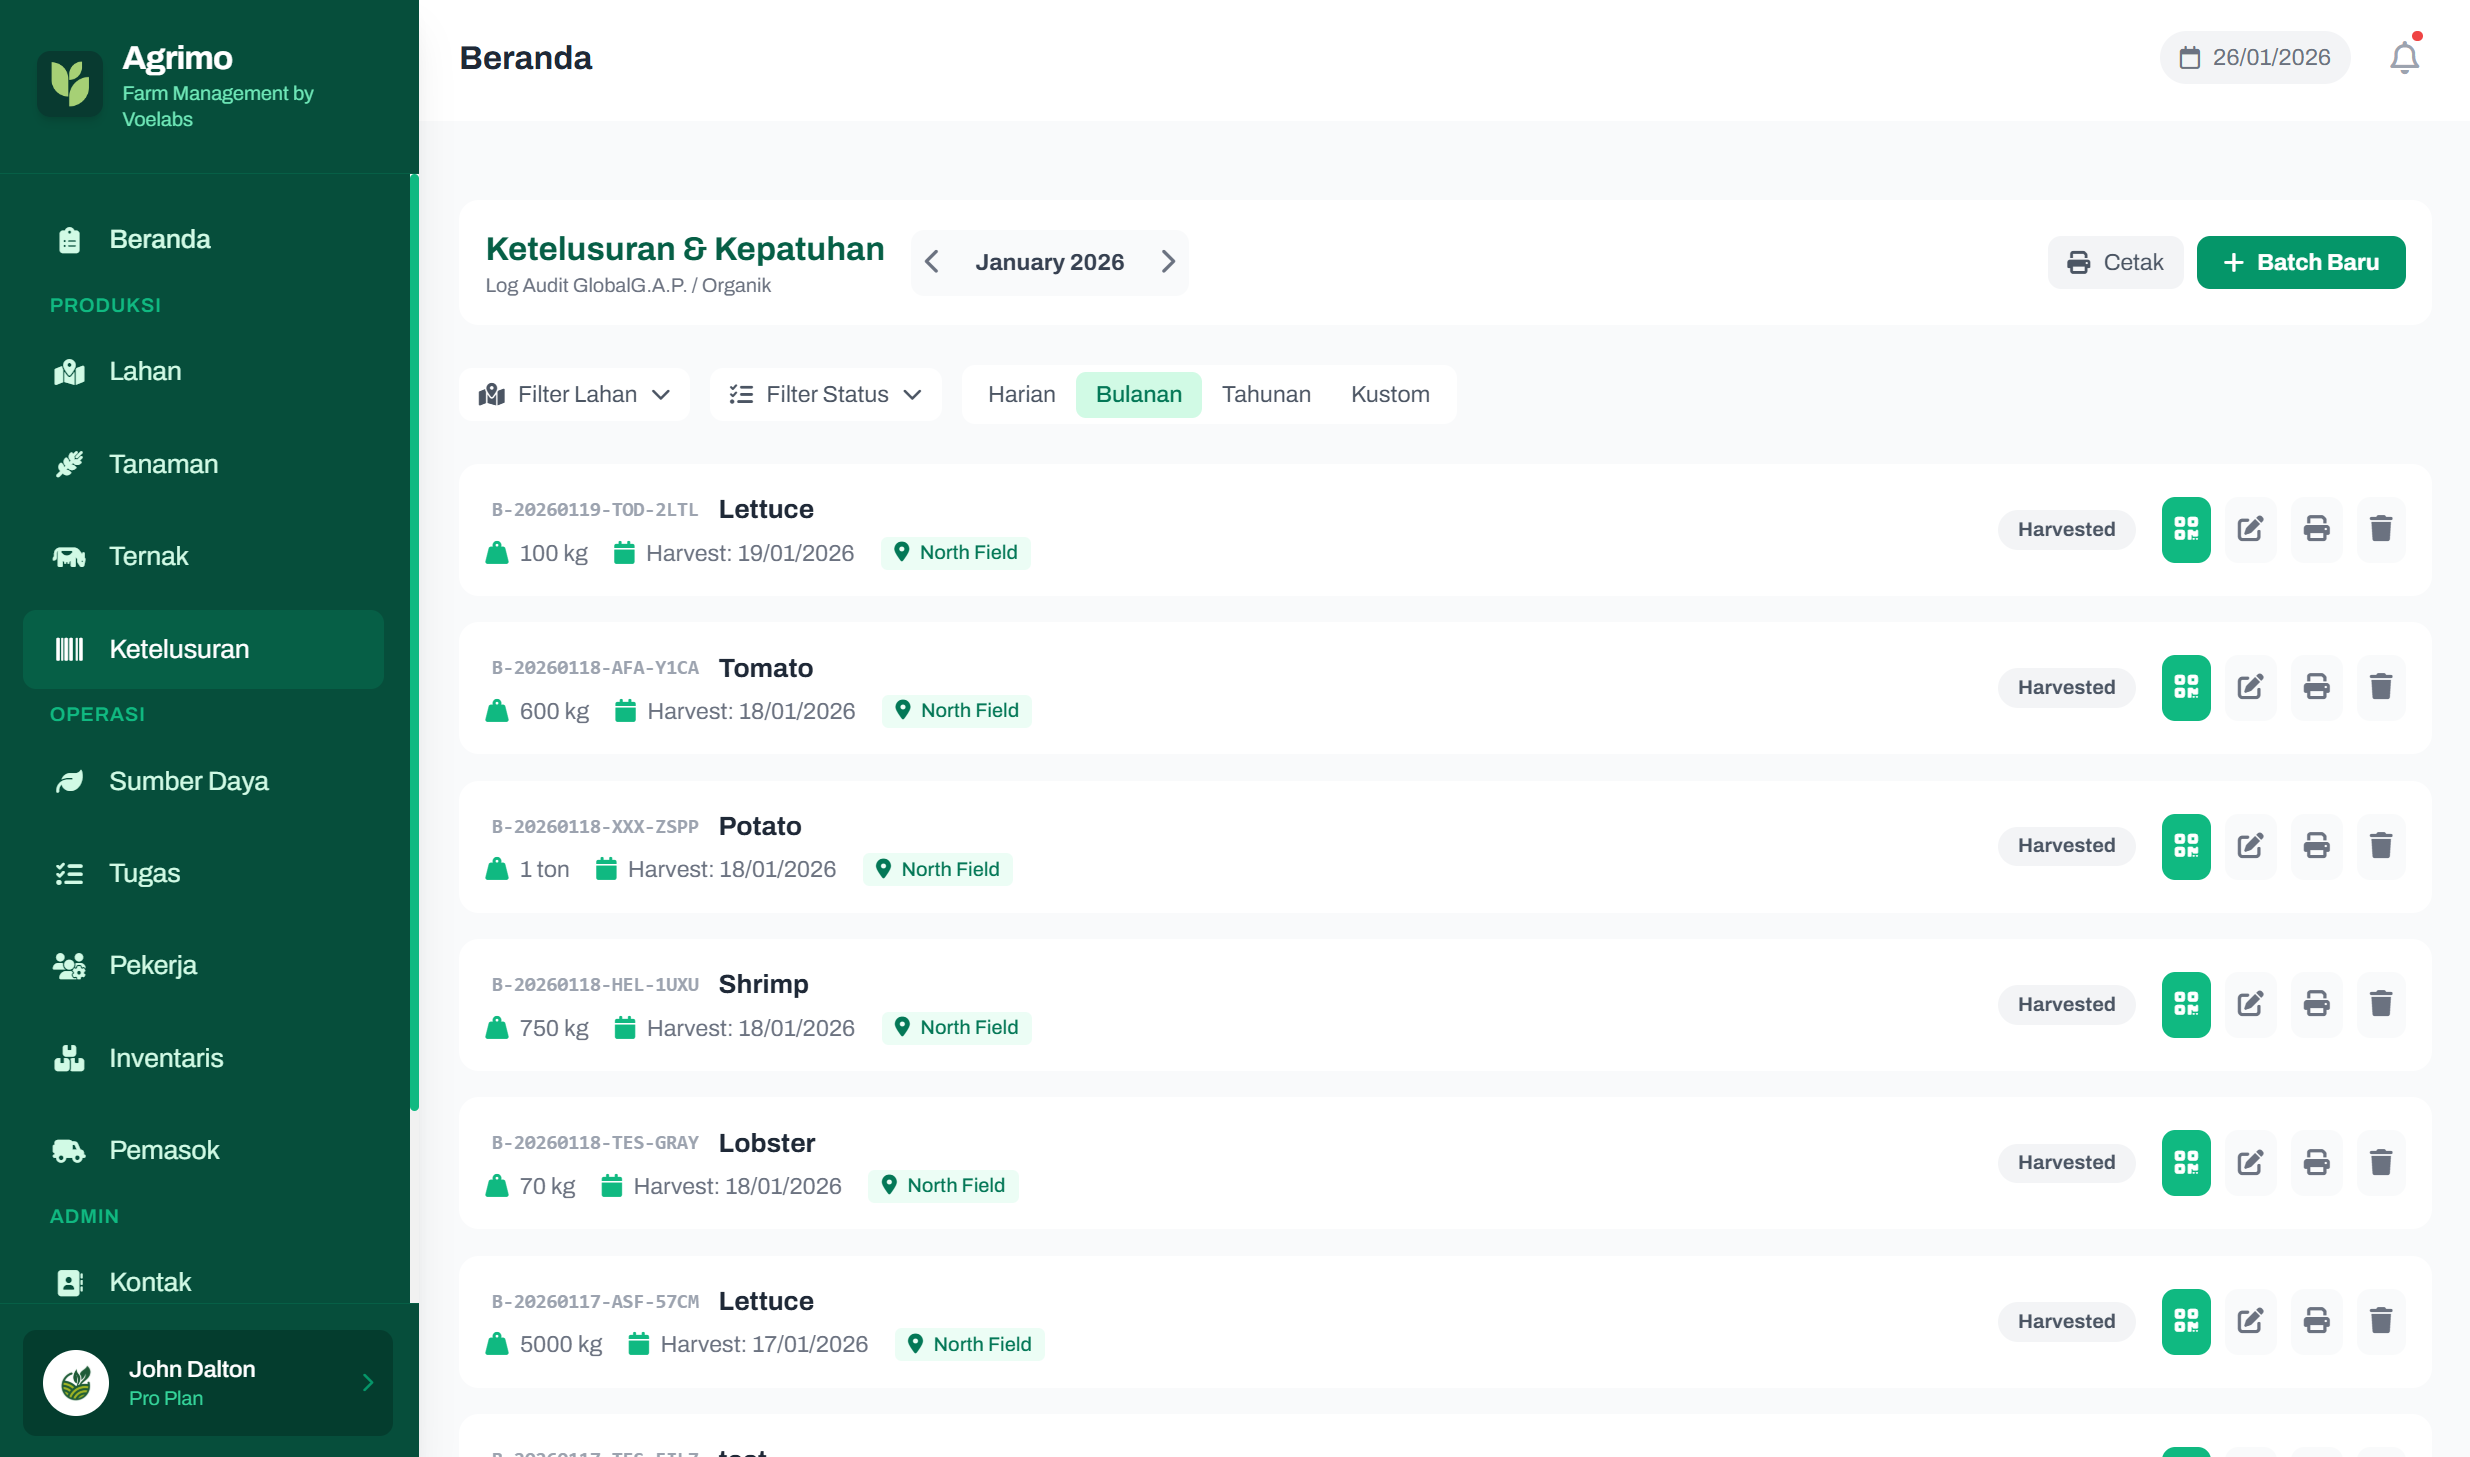Go to next month after January 2026
2470x1457 pixels.
coord(1167,262)
